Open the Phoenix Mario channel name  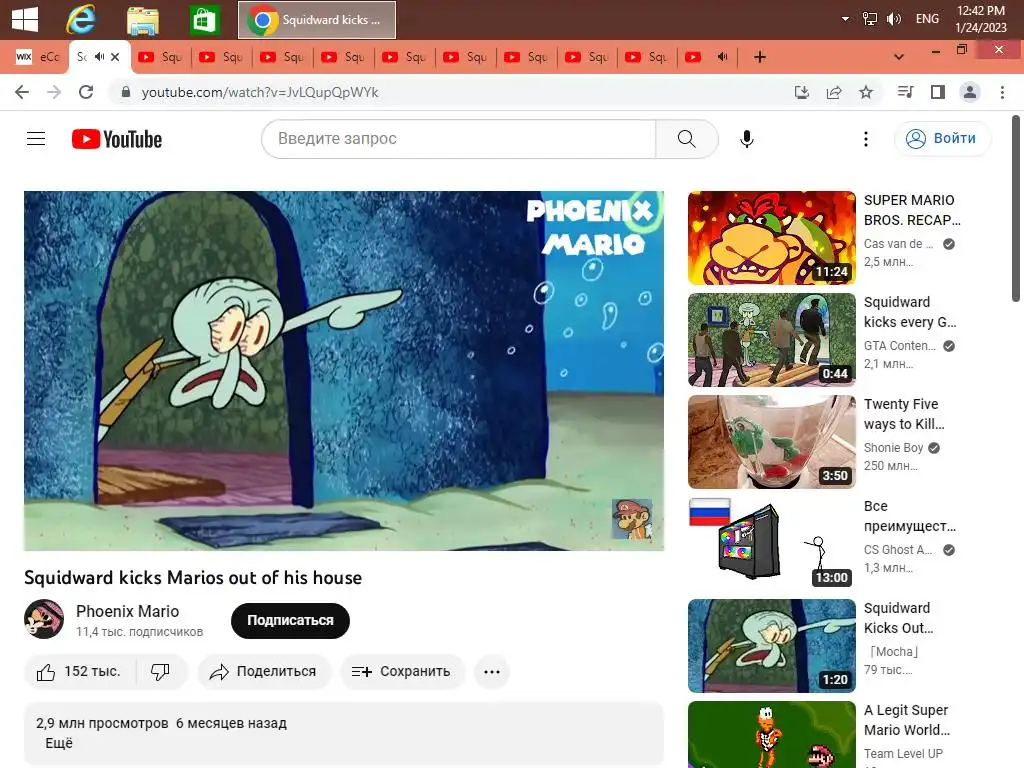(127, 611)
